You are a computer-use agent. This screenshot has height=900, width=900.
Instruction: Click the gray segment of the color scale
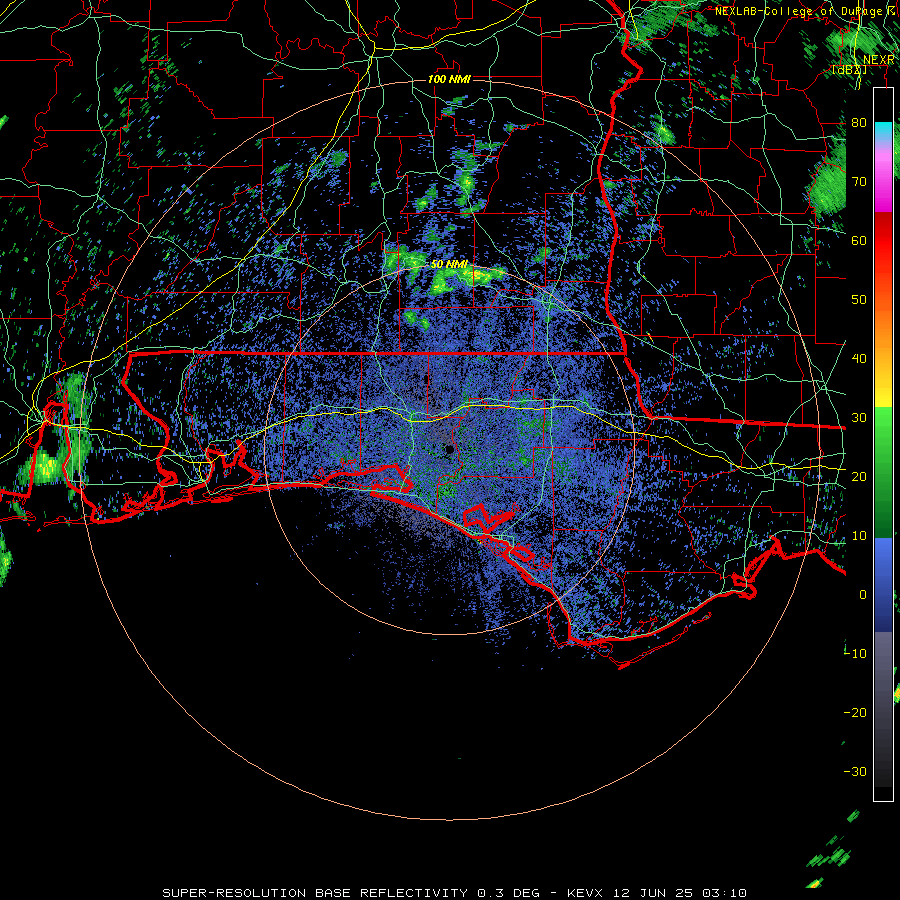pos(883,709)
